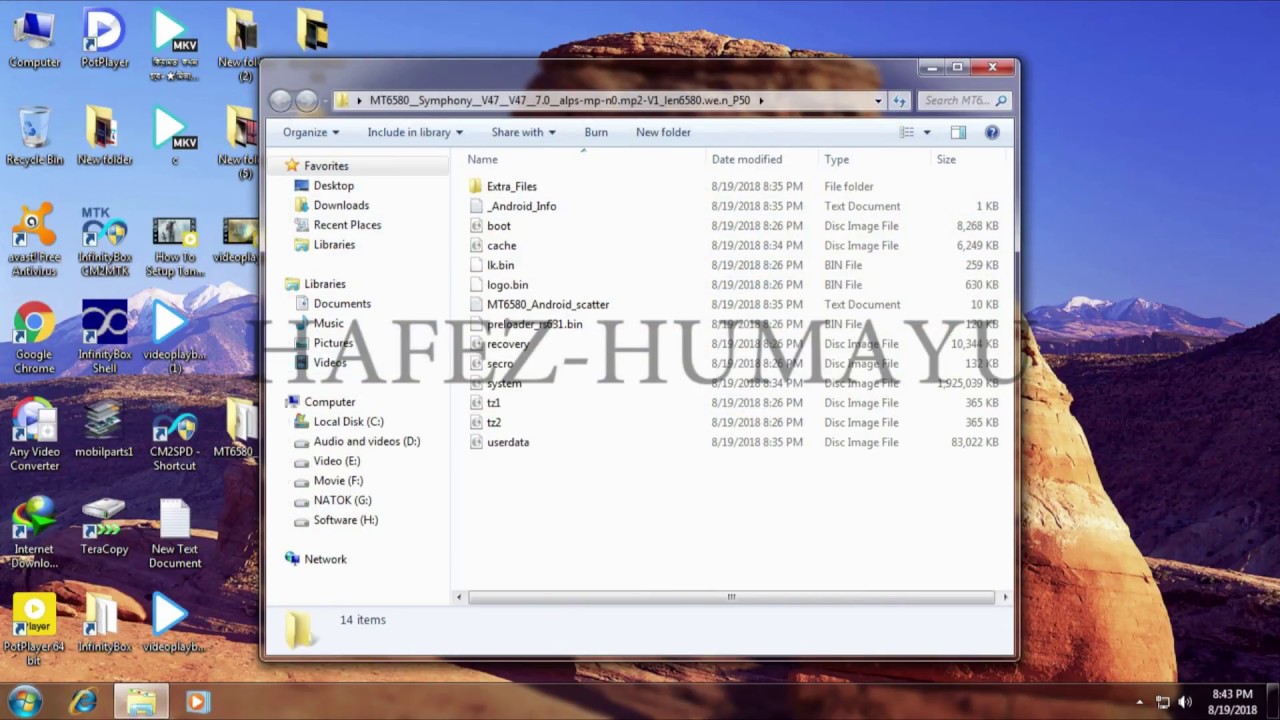Click the Explorer forward arrow

[x=307, y=100]
